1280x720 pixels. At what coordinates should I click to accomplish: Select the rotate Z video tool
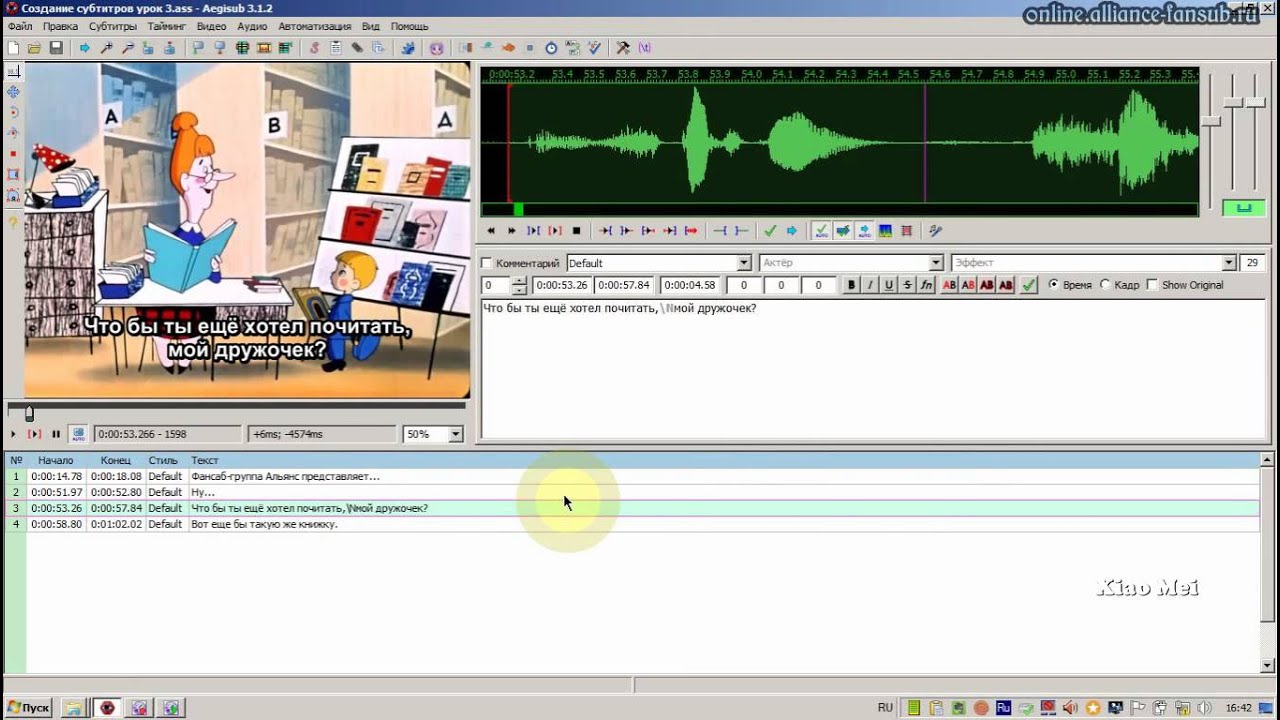tap(13, 112)
